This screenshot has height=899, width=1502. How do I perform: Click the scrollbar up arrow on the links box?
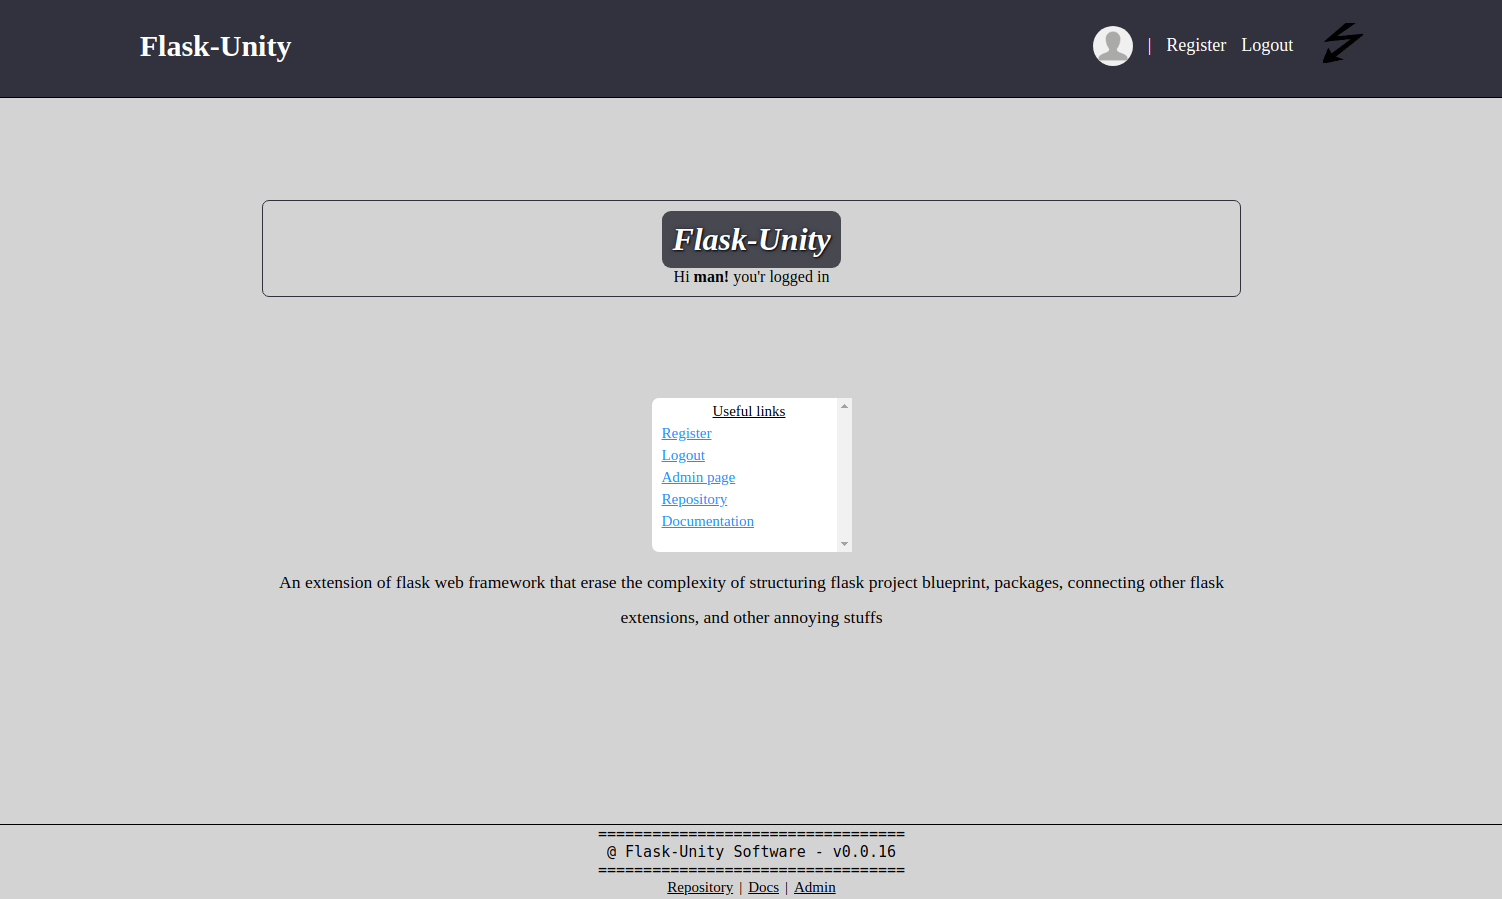click(x=843, y=404)
